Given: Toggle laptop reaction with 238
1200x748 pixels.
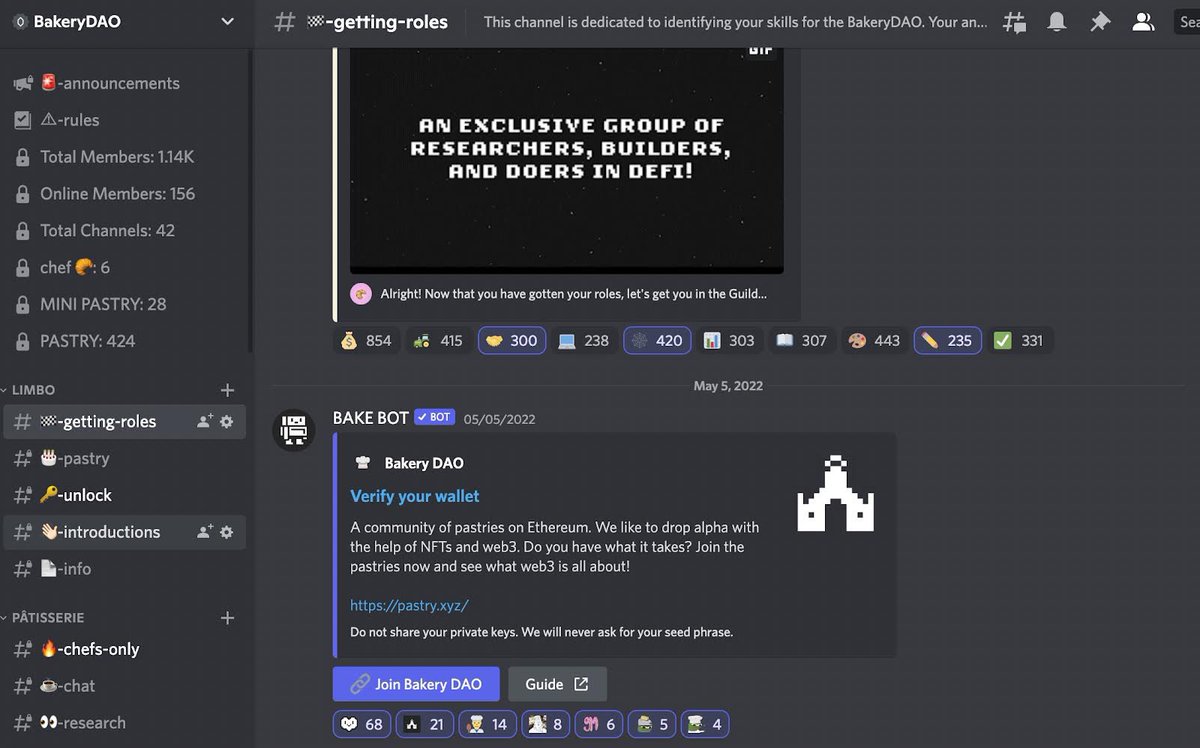Looking at the screenshot, I should (583, 340).
